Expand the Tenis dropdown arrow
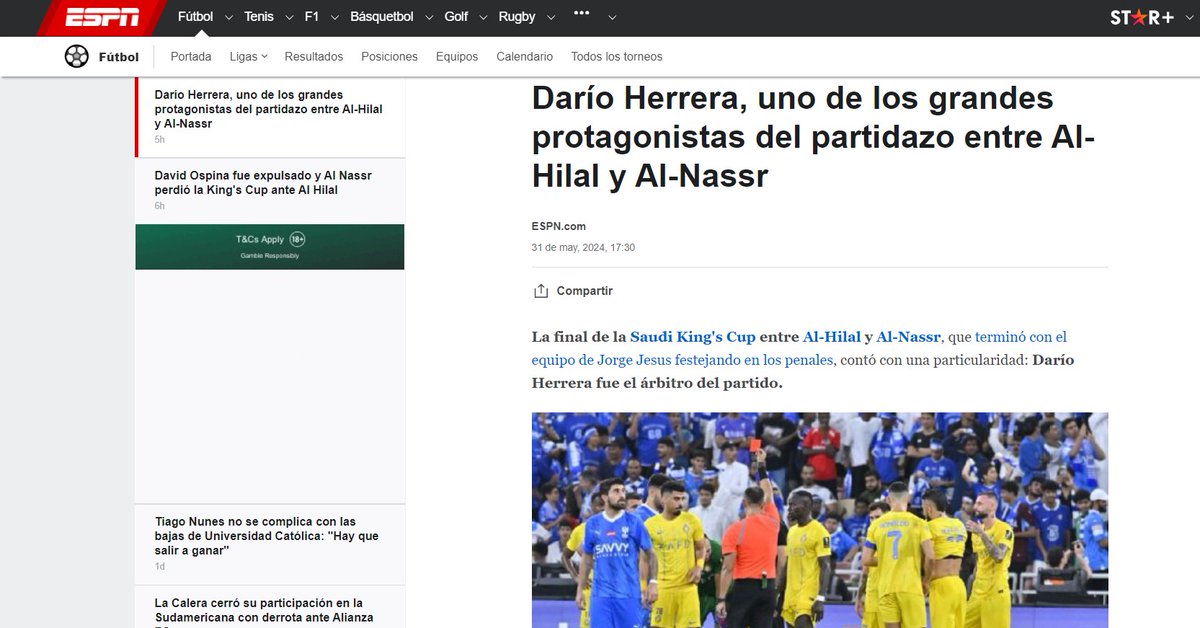This screenshot has width=1200, height=628. pos(290,17)
